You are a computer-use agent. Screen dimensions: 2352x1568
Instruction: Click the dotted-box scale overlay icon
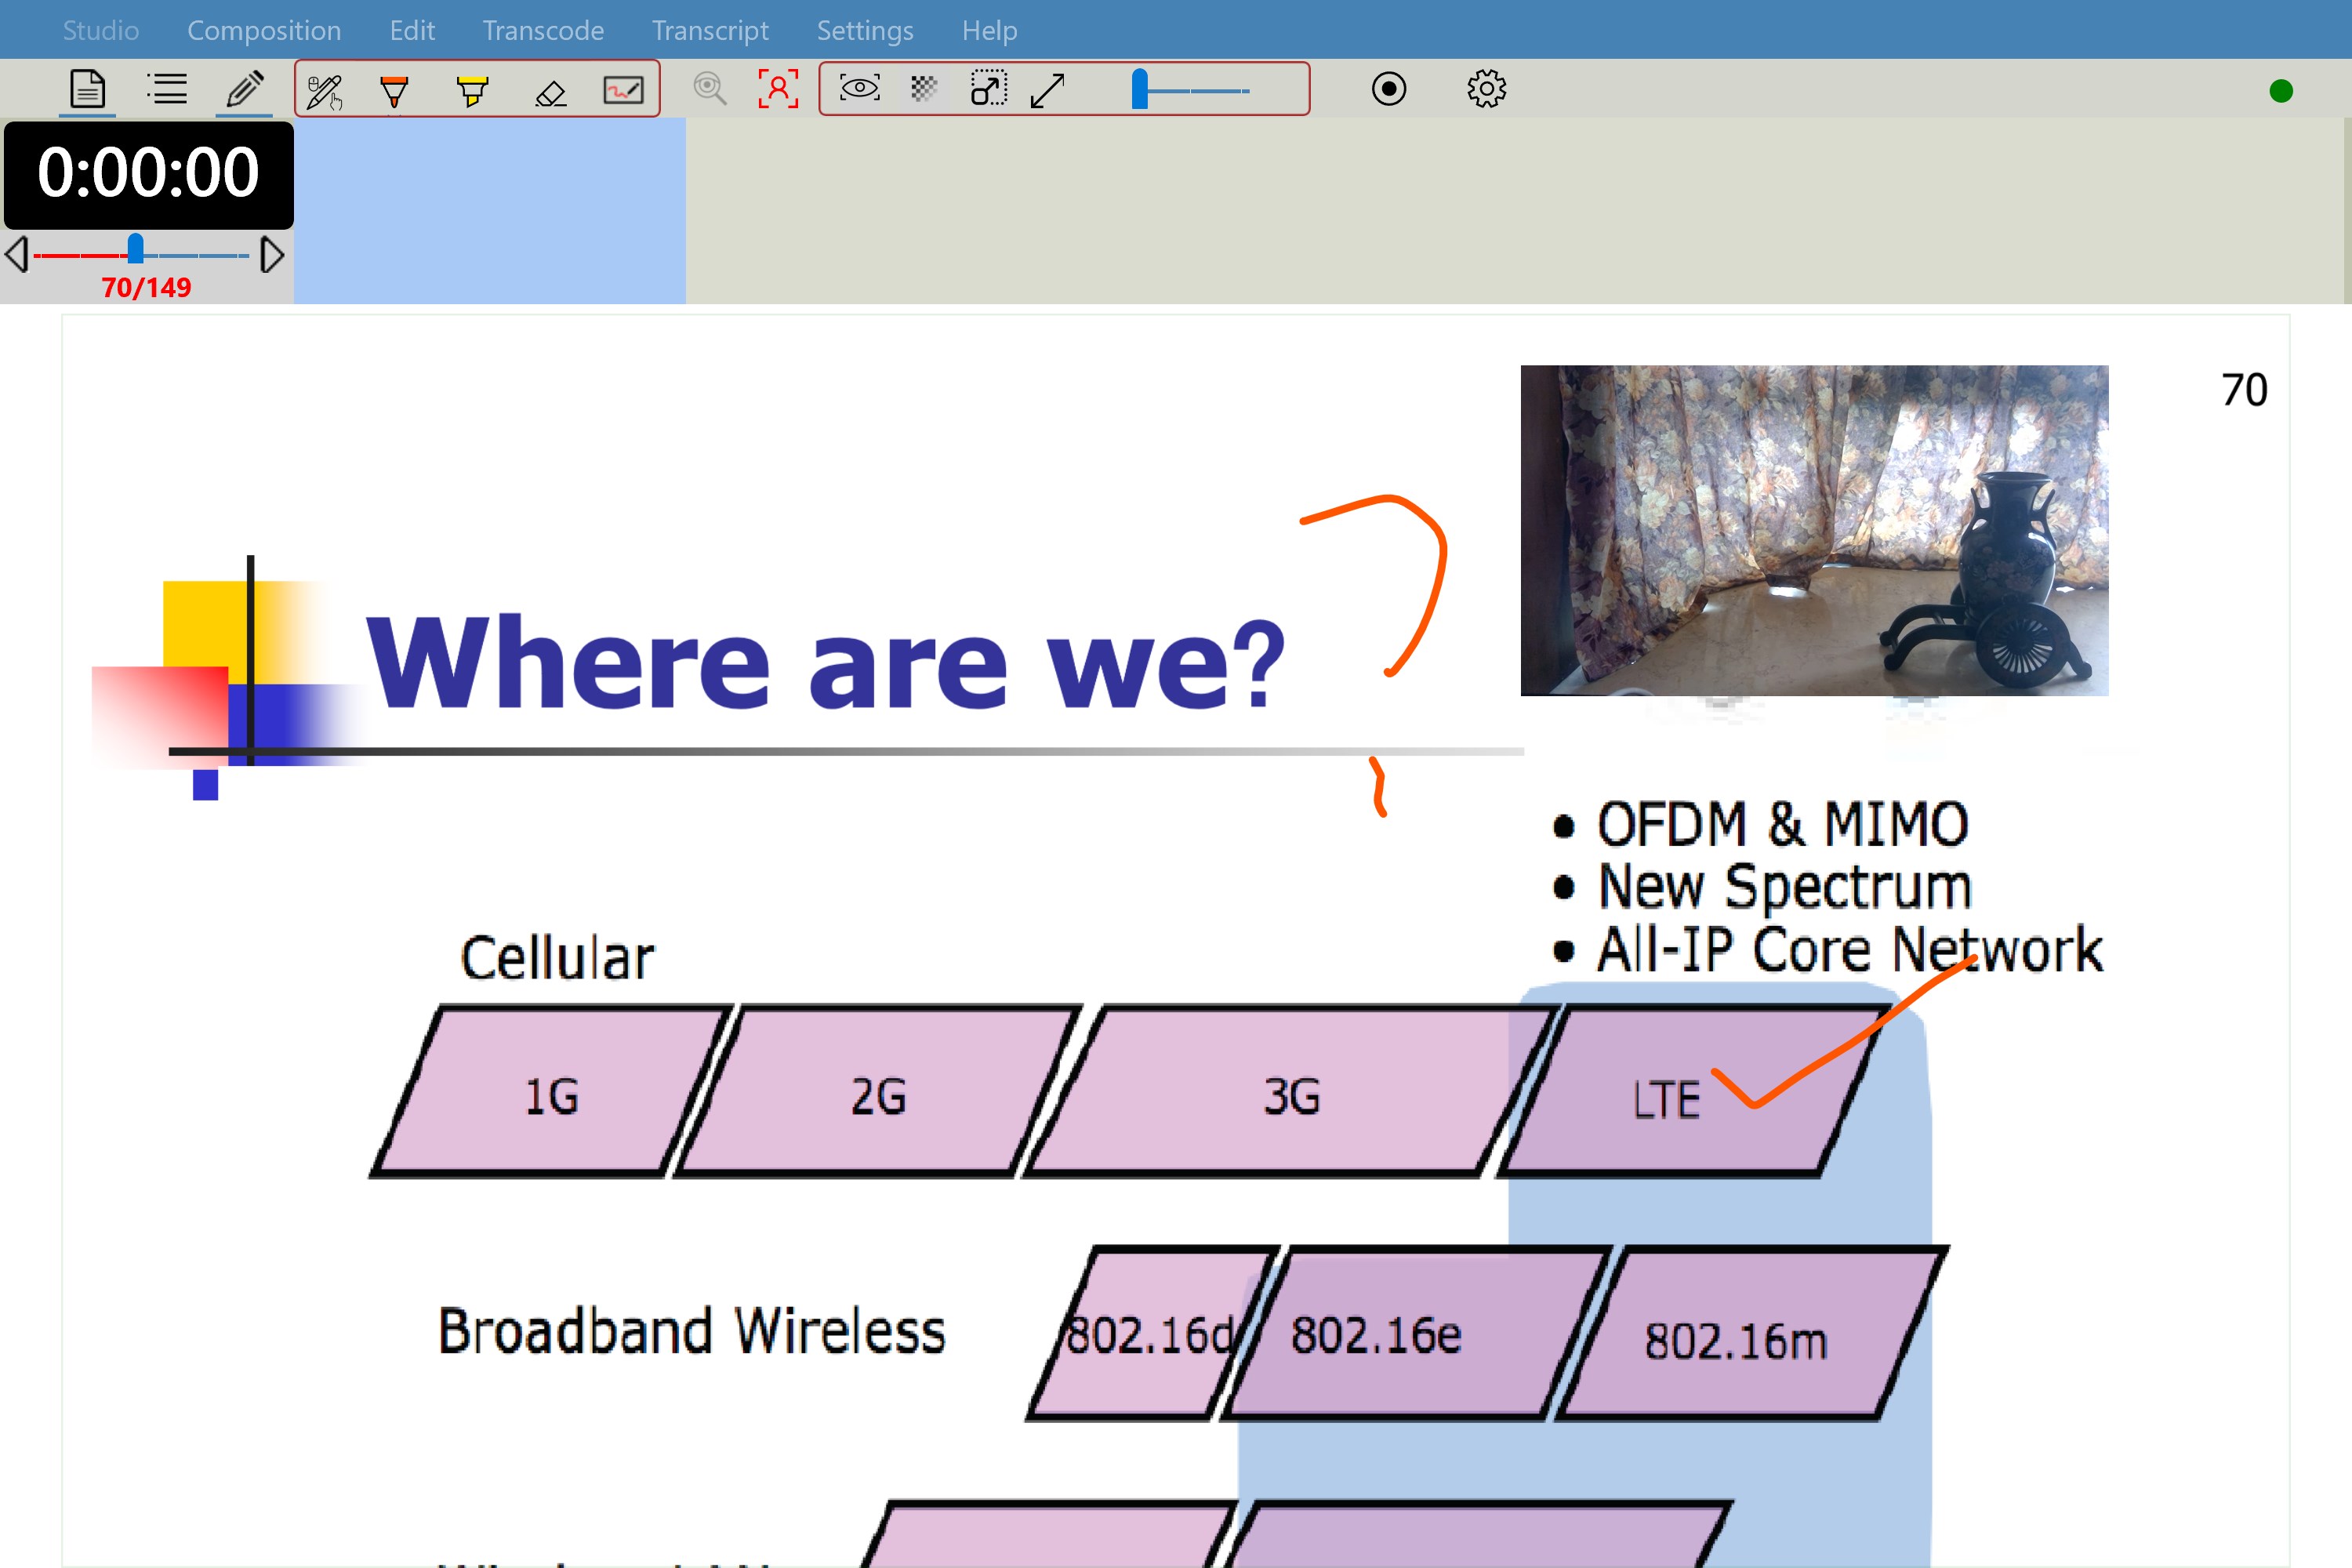988,89
